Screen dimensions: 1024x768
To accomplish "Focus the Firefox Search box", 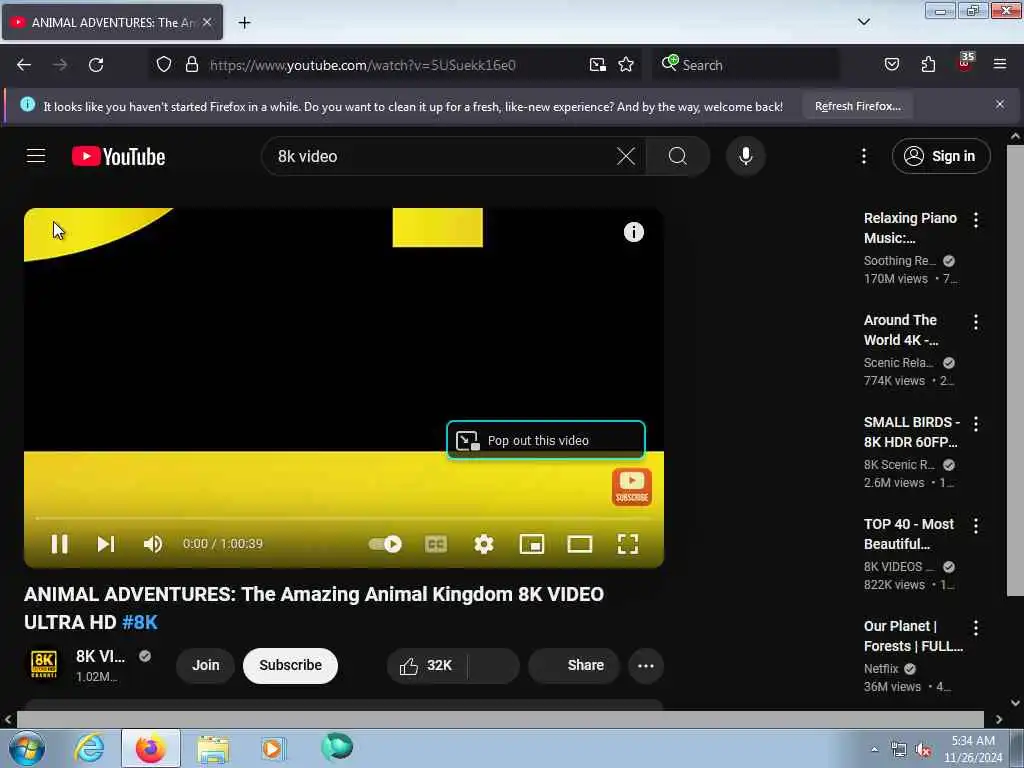I will tap(746, 65).
